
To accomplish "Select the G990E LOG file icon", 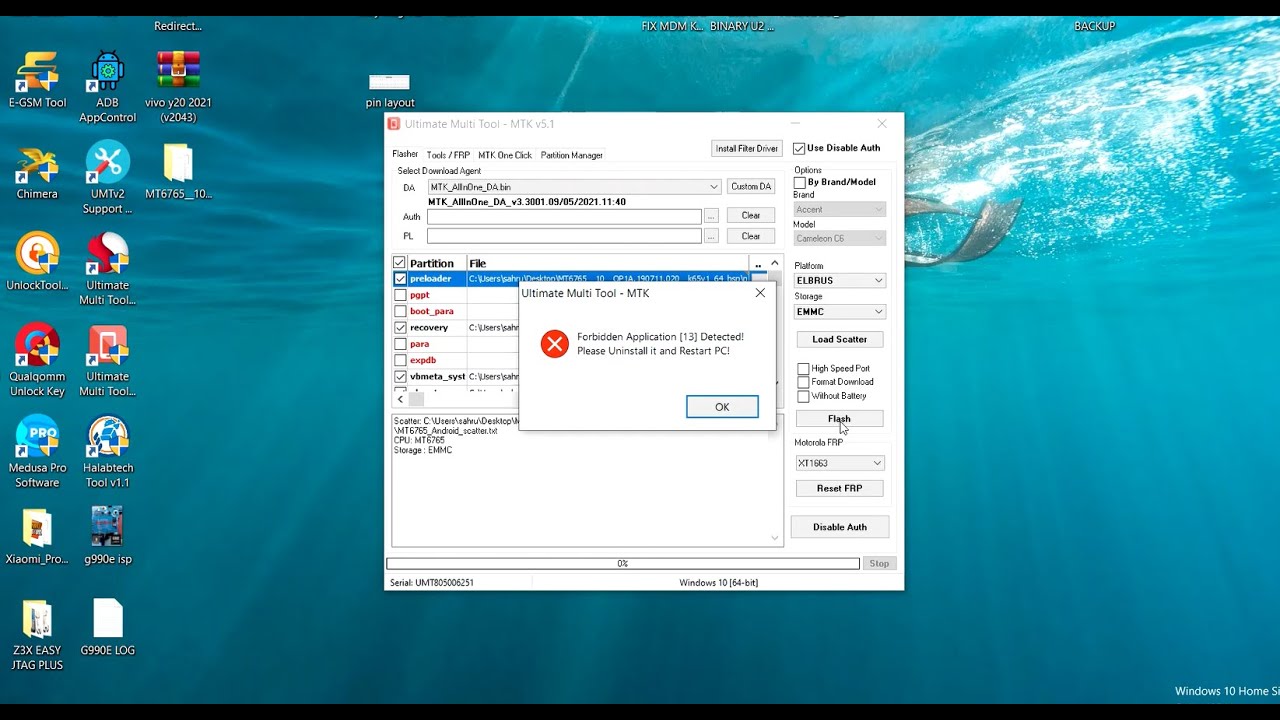I will click(x=107, y=628).
